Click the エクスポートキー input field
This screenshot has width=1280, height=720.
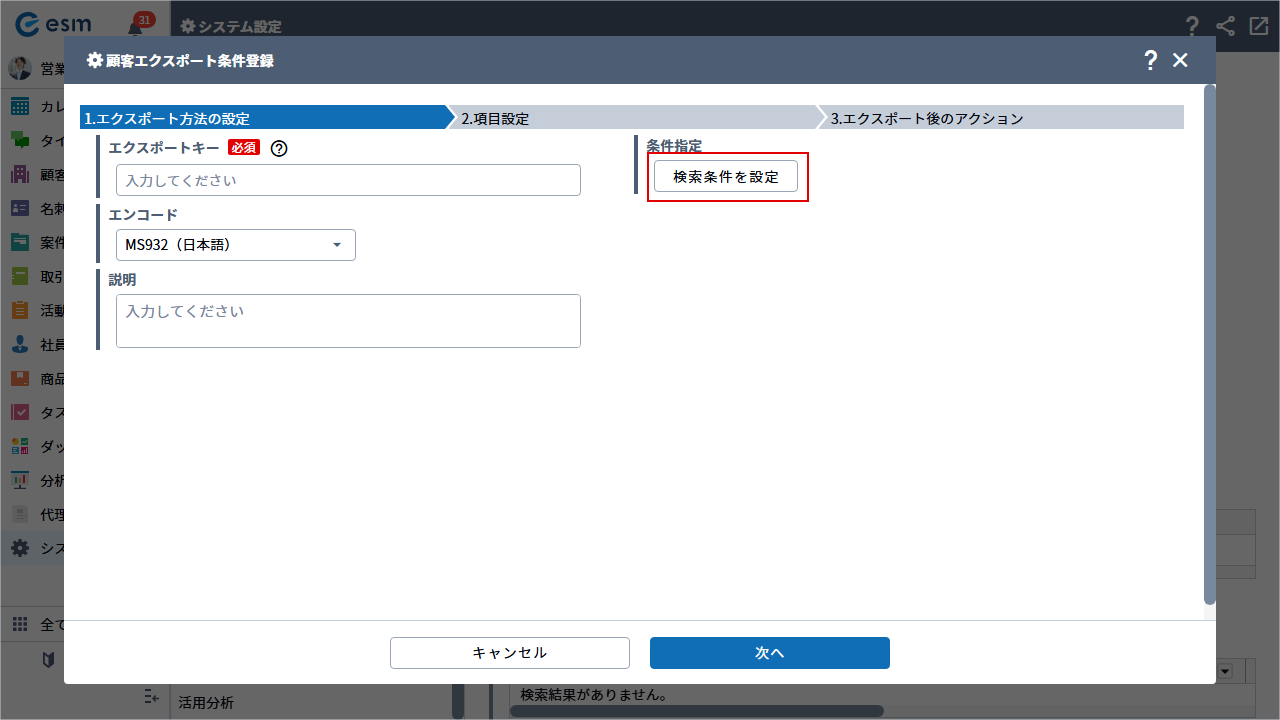[x=348, y=180]
